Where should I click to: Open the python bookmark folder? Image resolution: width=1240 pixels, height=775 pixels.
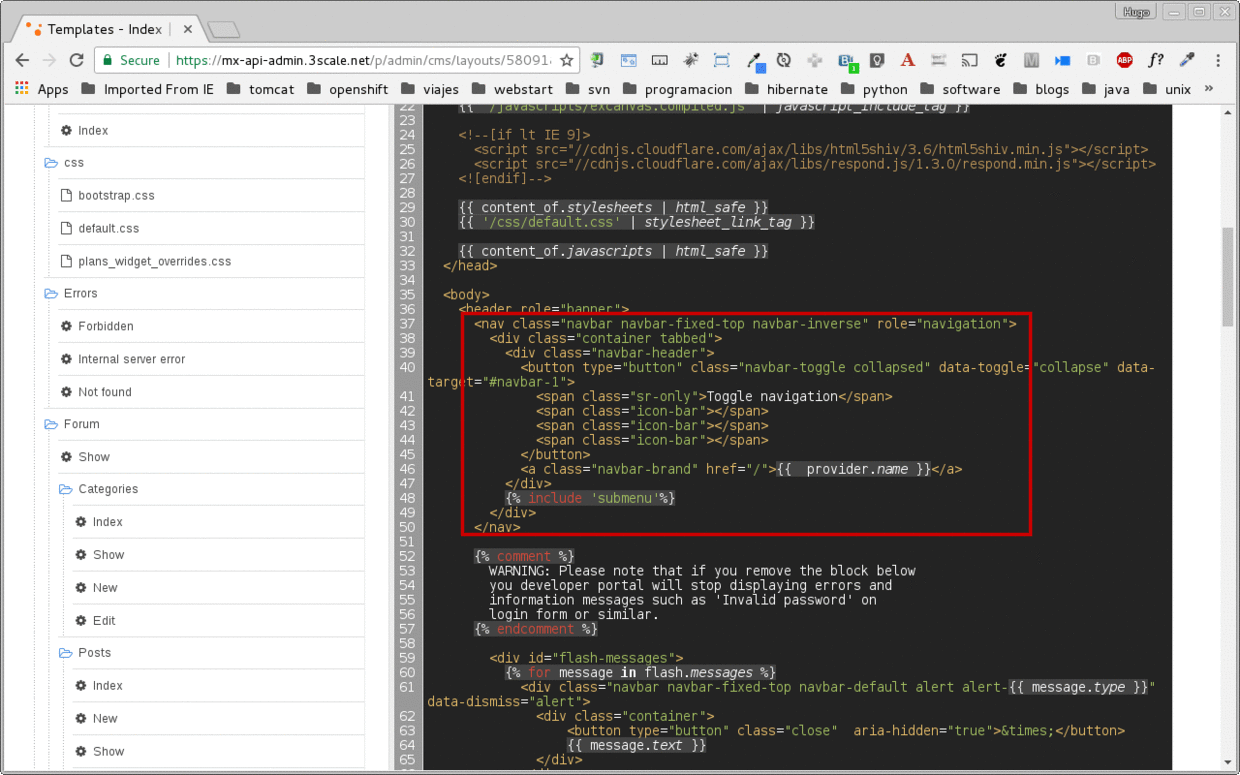click(x=873, y=89)
